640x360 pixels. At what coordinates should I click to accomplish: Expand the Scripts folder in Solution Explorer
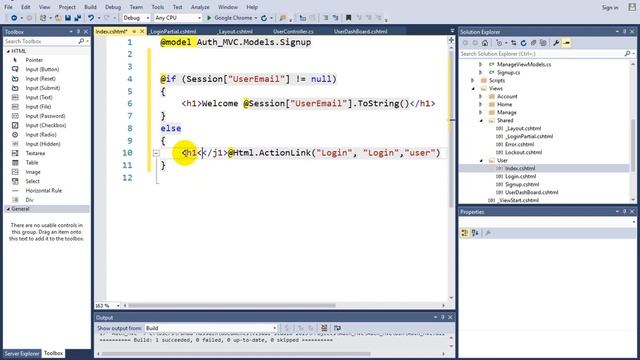tap(473, 80)
